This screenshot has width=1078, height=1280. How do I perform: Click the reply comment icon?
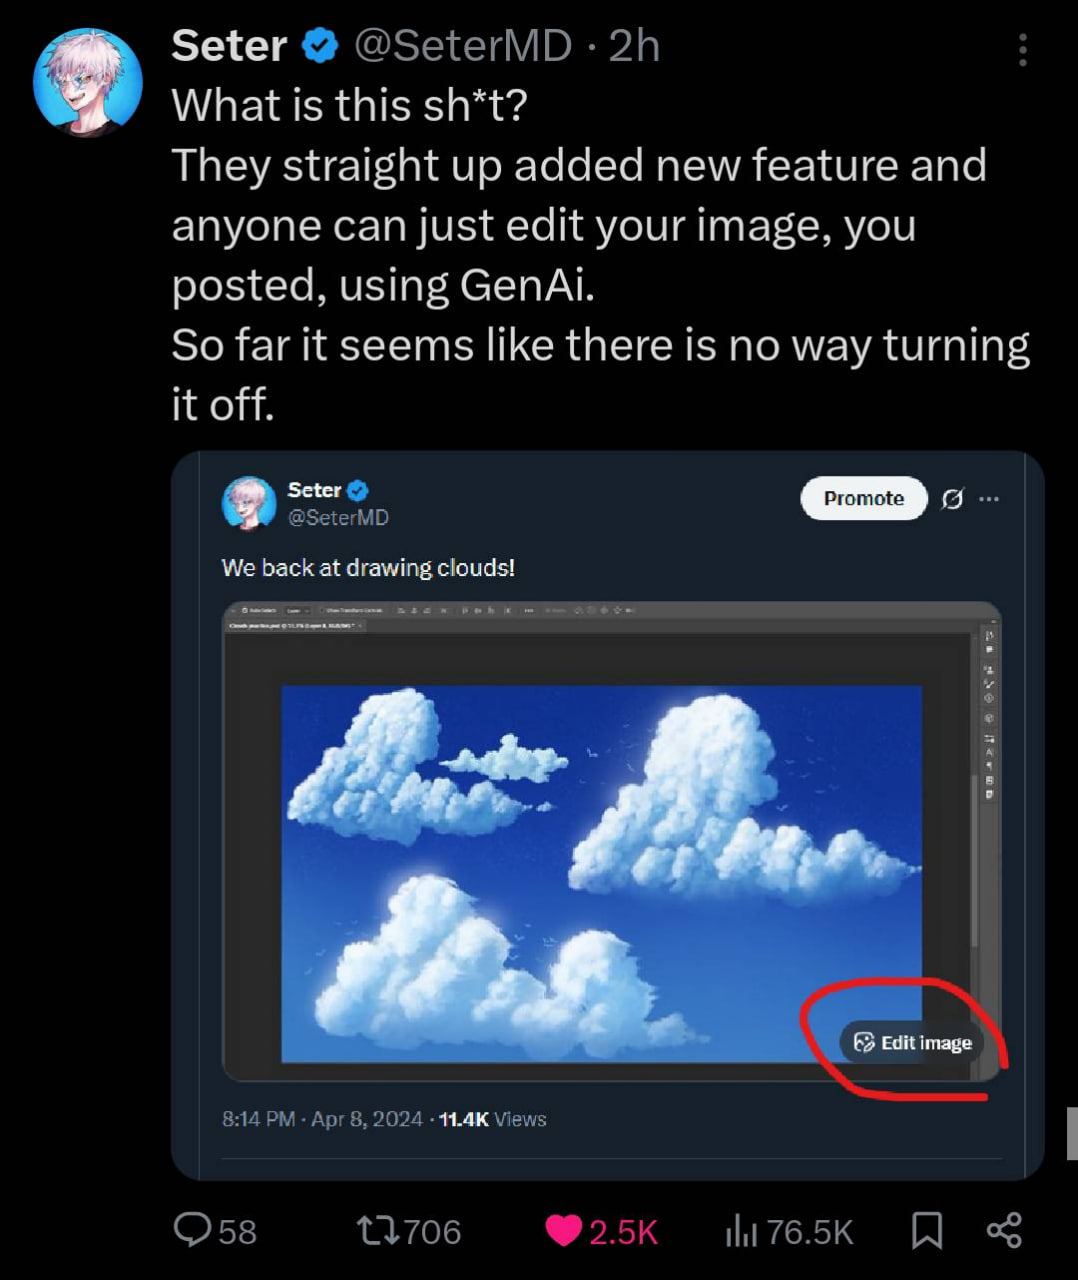(x=192, y=1230)
